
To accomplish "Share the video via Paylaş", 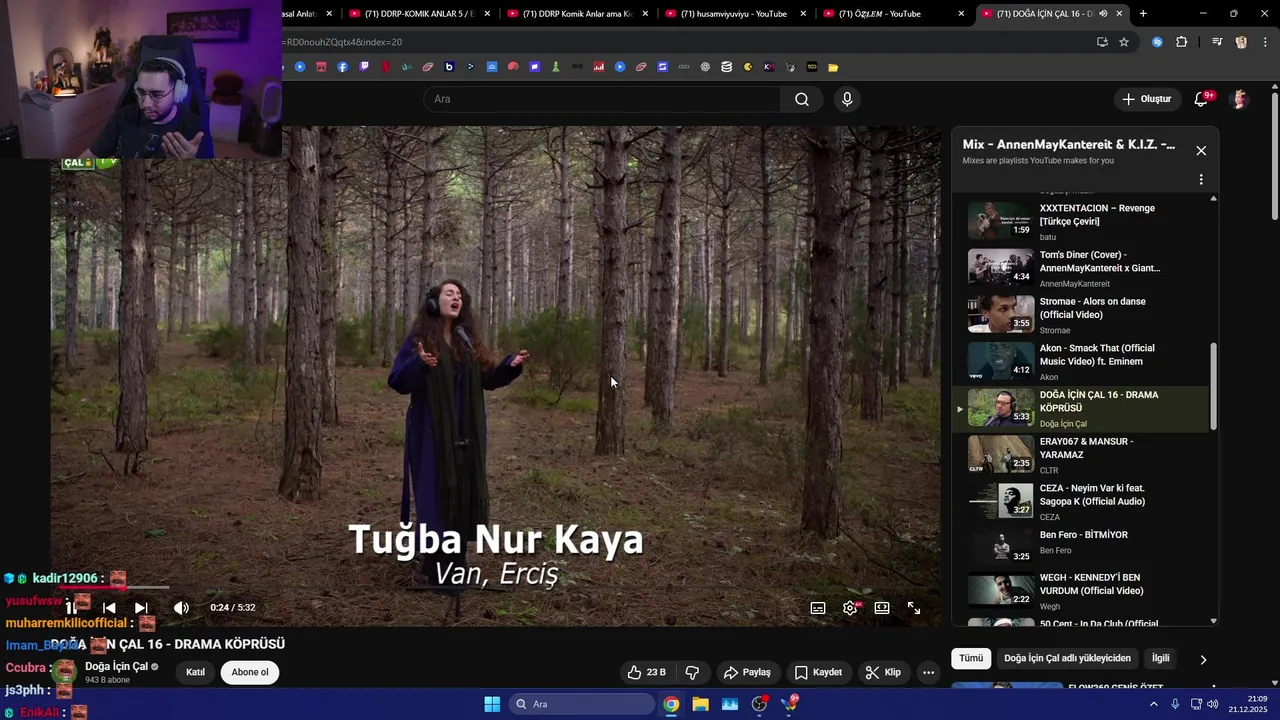I will coord(747,672).
